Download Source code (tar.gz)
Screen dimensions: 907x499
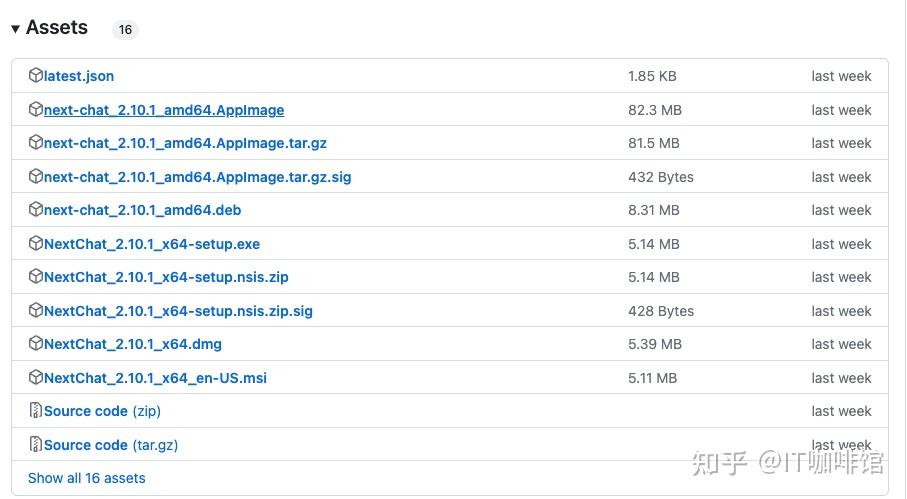110,445
